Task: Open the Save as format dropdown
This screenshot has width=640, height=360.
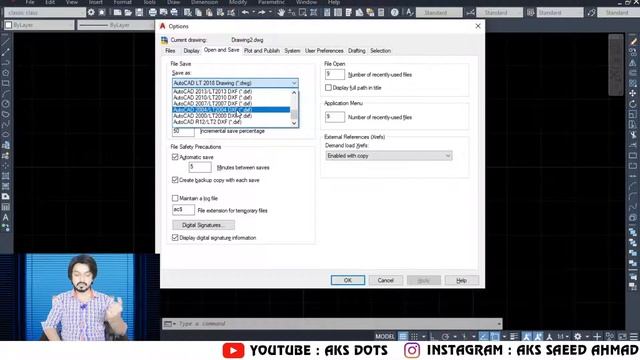Action: point(235,83)
